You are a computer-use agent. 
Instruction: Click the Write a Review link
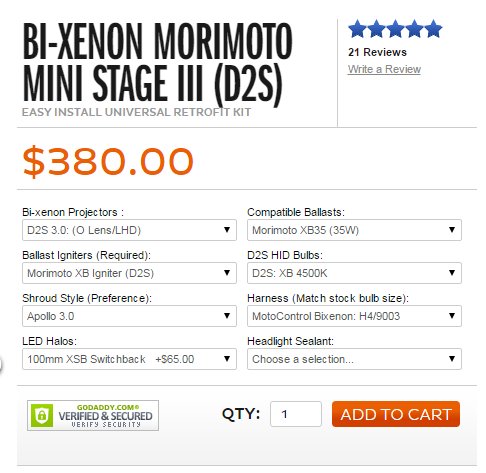[x=384, y=69]
